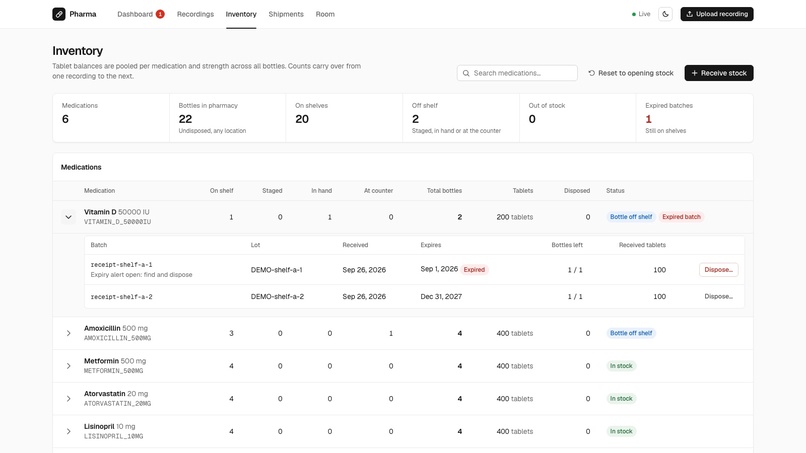Click the Receive stock button
Image resolution: width=806 pixels, height=453 pixels.
click(719, 73)
